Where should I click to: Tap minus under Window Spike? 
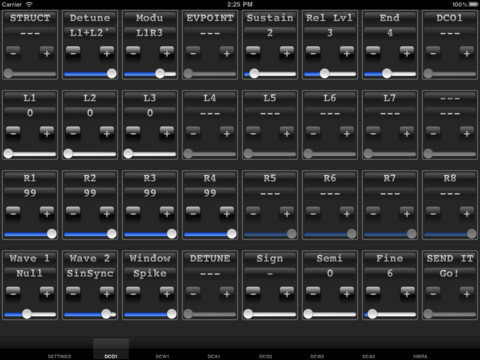pyautogui.click(x=133, y=293)
